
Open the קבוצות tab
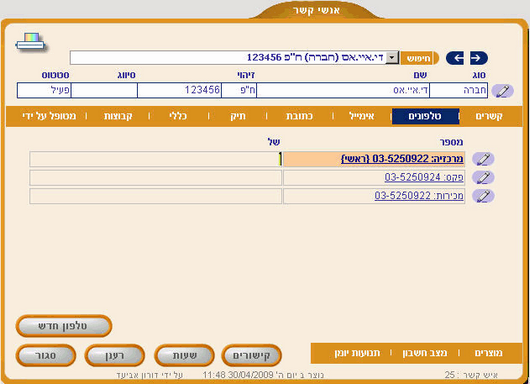click(x=118, y=116)
